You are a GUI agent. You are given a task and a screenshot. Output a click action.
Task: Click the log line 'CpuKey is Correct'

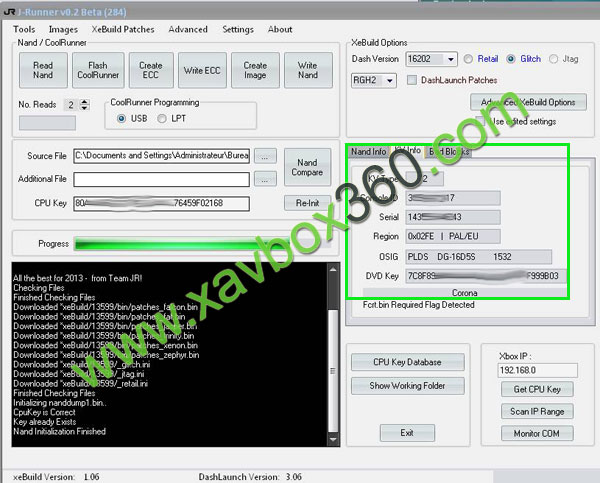44,412
